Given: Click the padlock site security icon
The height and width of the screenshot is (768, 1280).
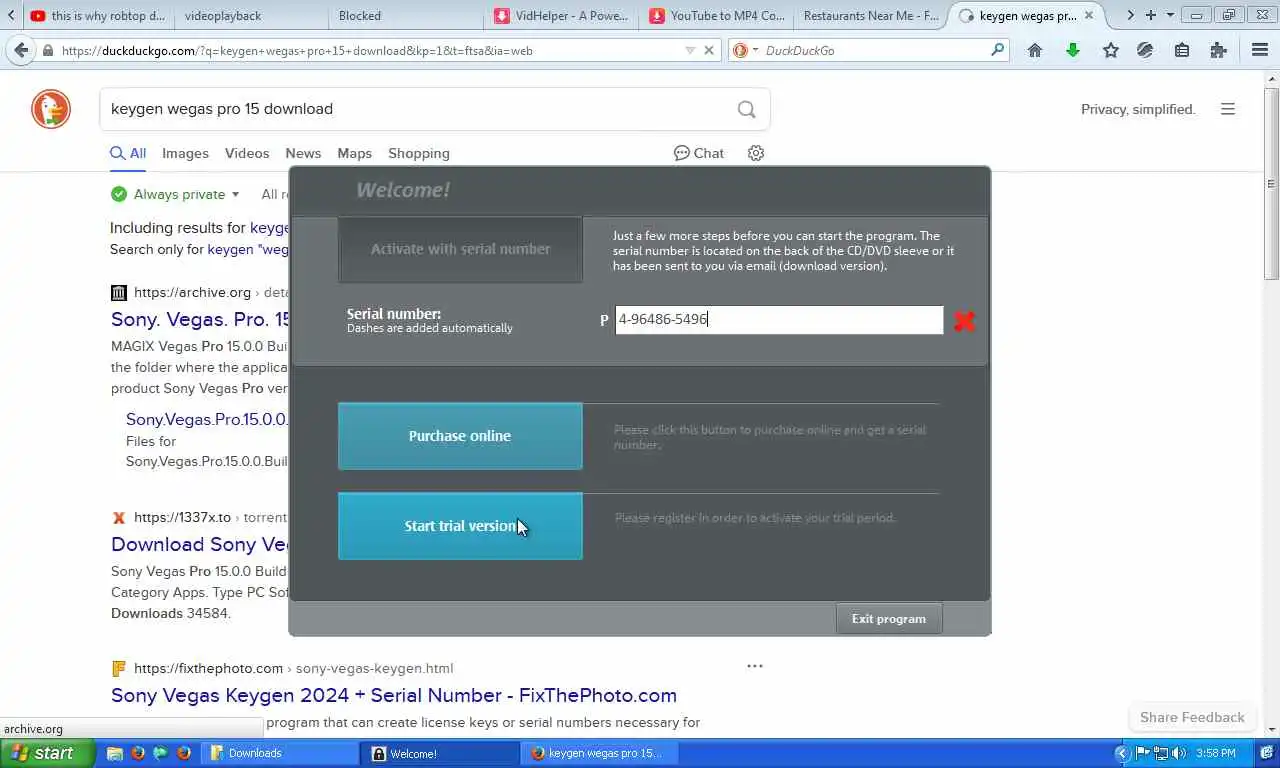Looking at the screenshot, I should coord(48,50).
